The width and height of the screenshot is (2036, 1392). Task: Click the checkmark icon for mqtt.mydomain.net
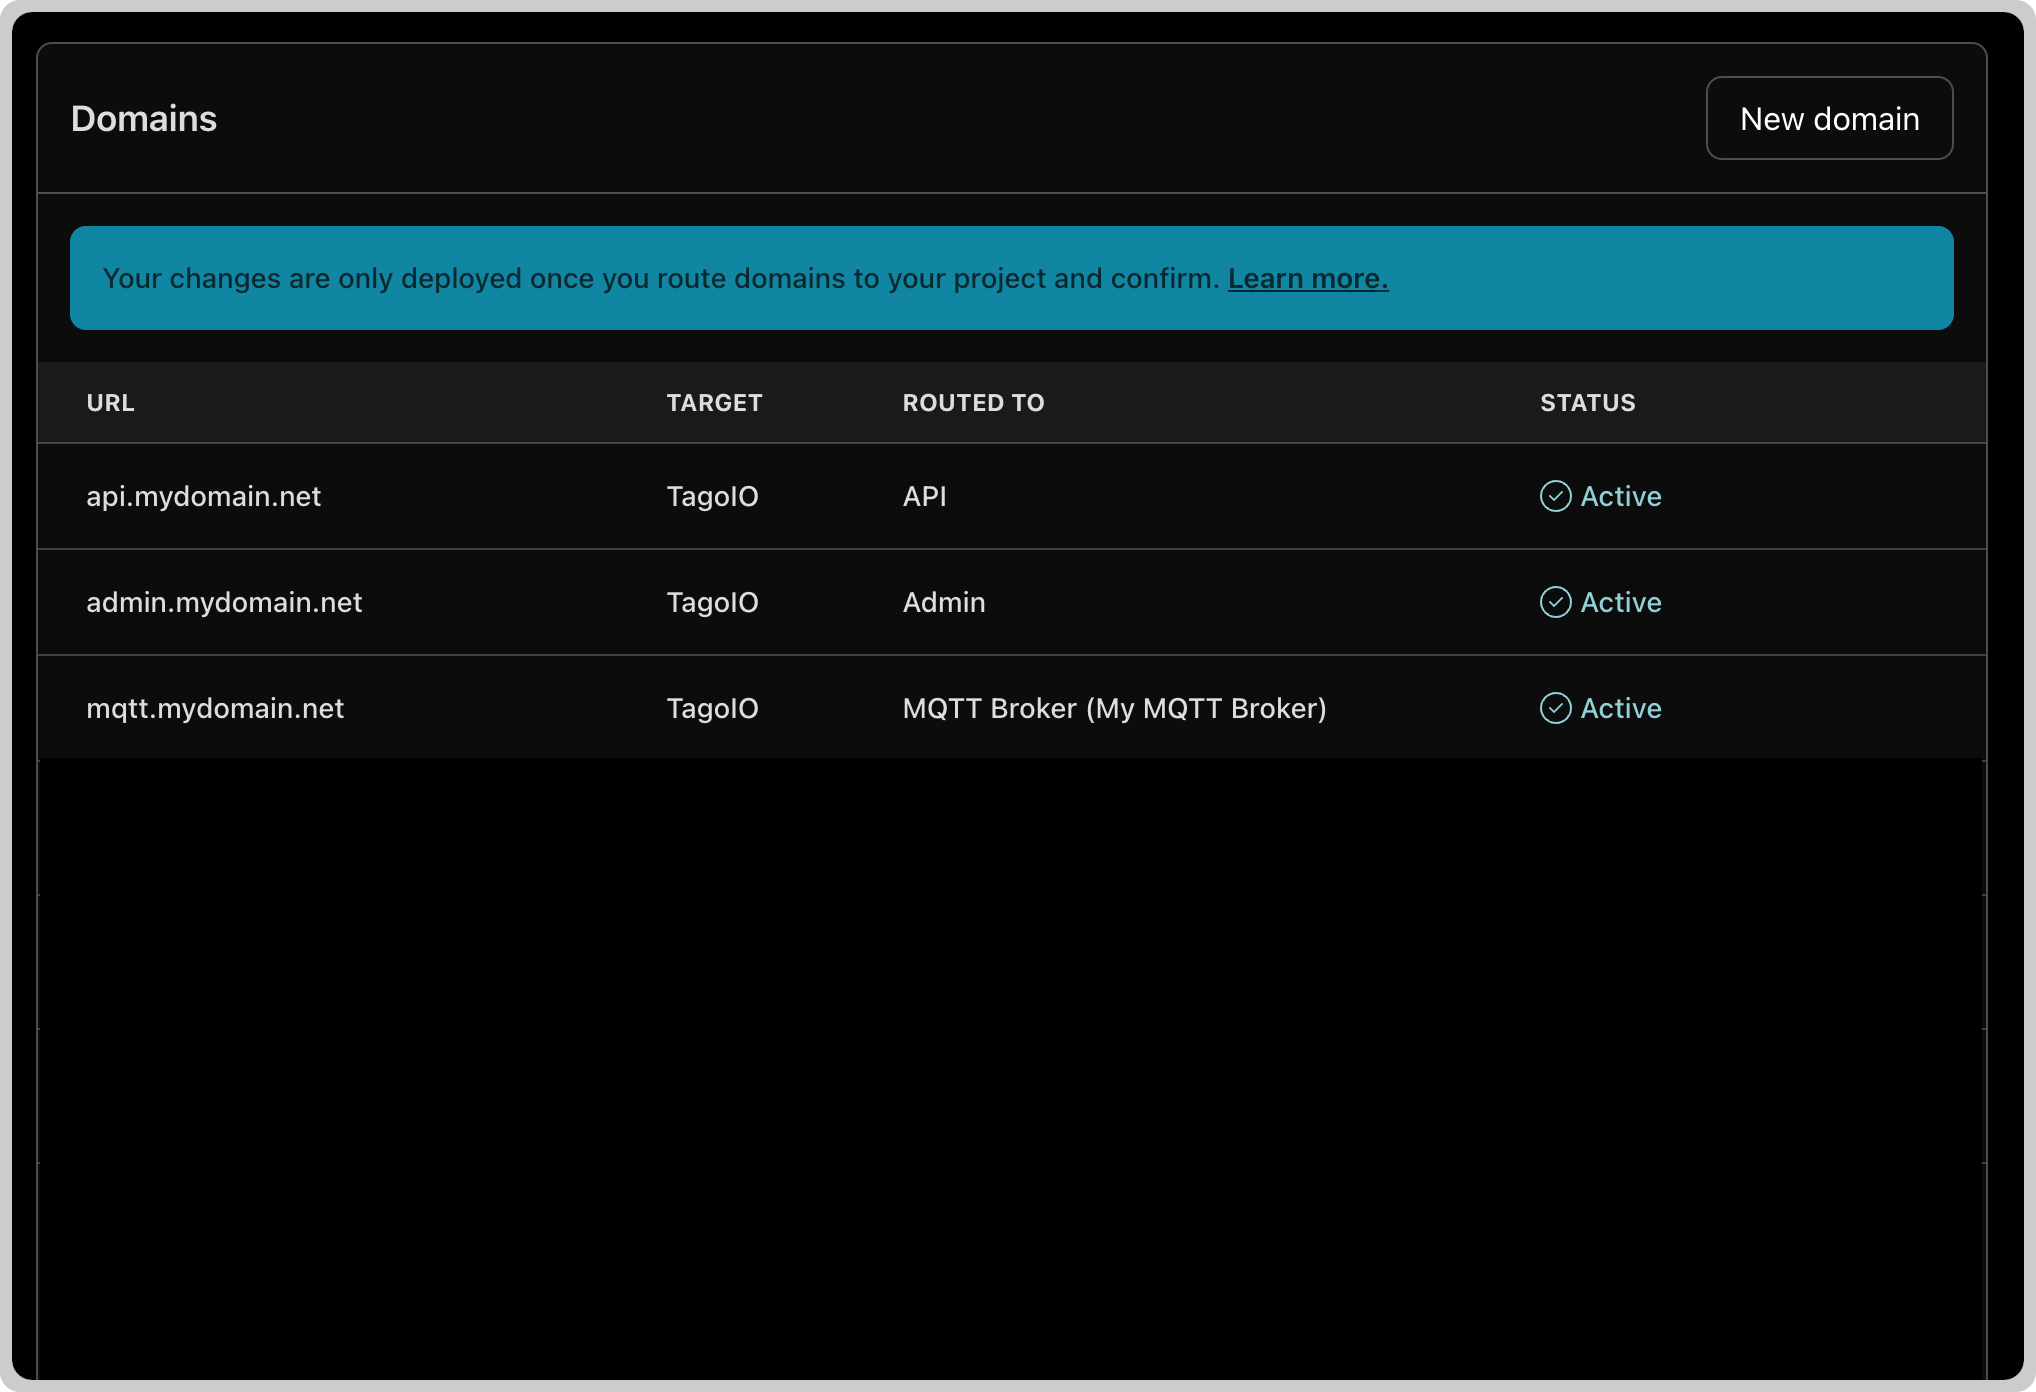tap(1555, 708)
